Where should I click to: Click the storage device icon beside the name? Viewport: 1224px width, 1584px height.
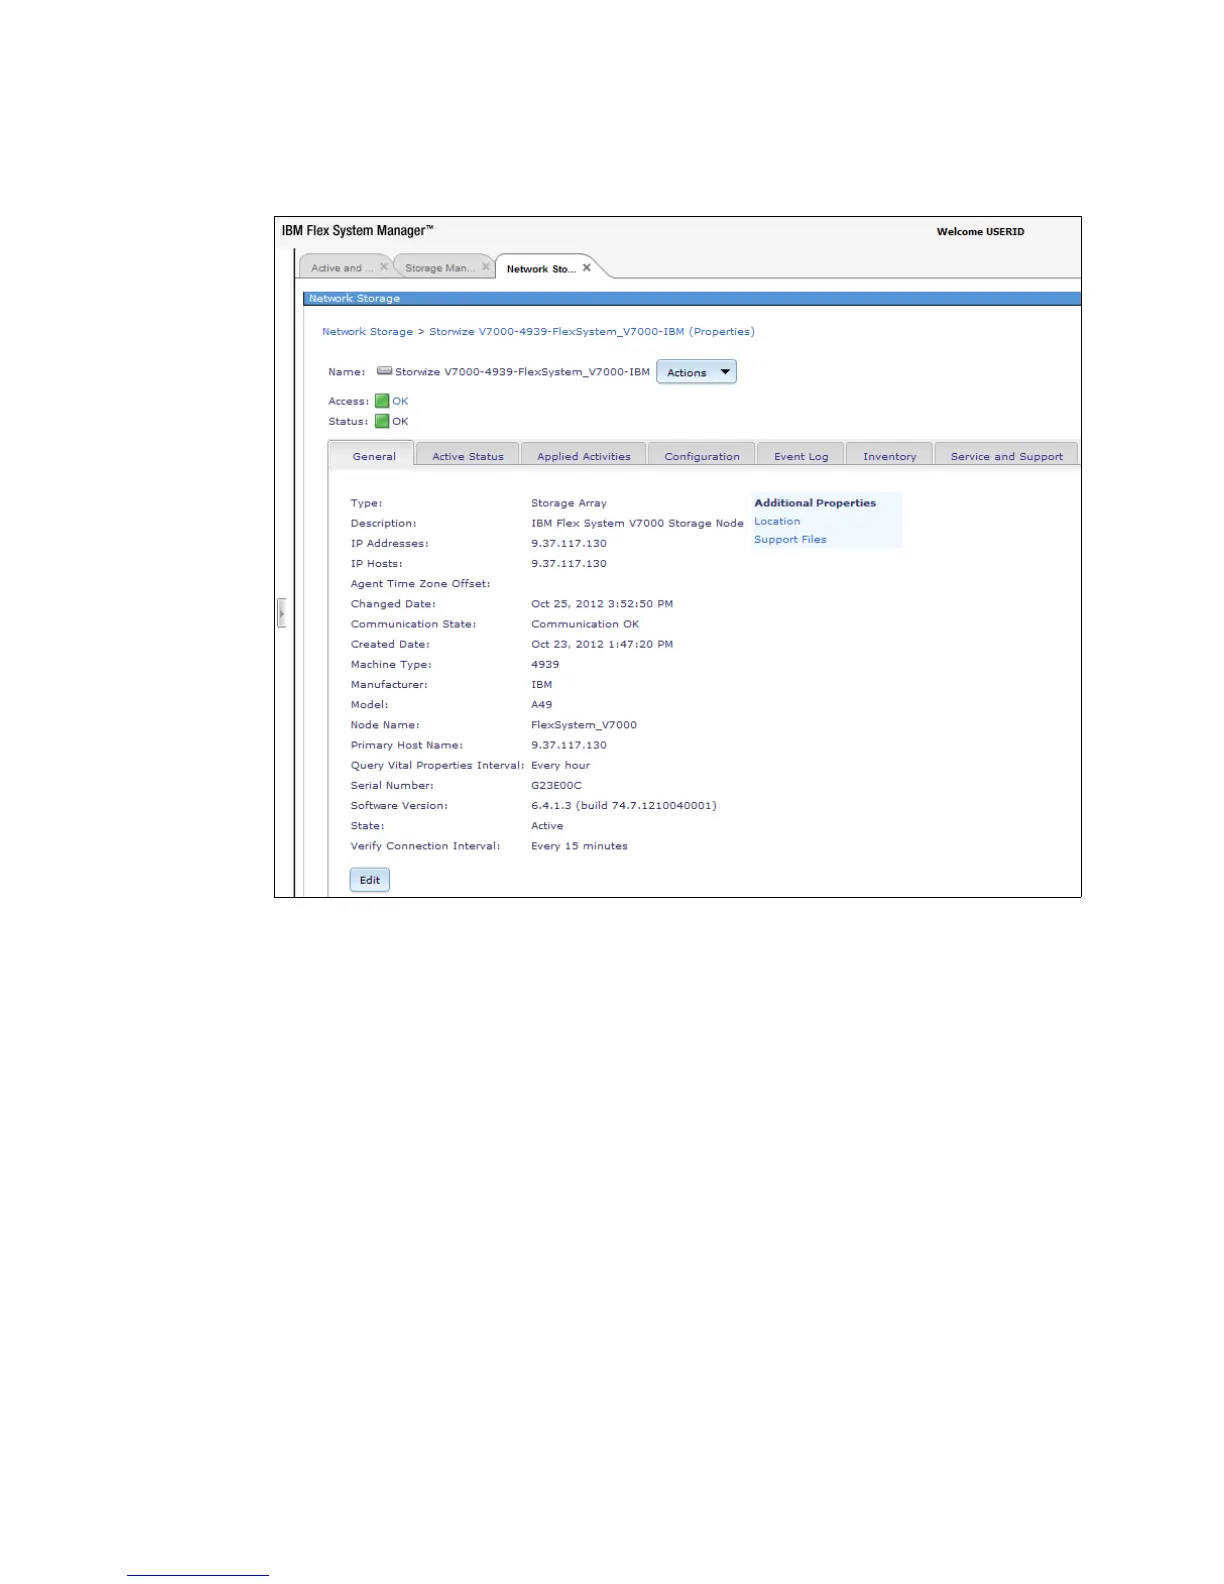pyautogui.click(x=384, y=371)
